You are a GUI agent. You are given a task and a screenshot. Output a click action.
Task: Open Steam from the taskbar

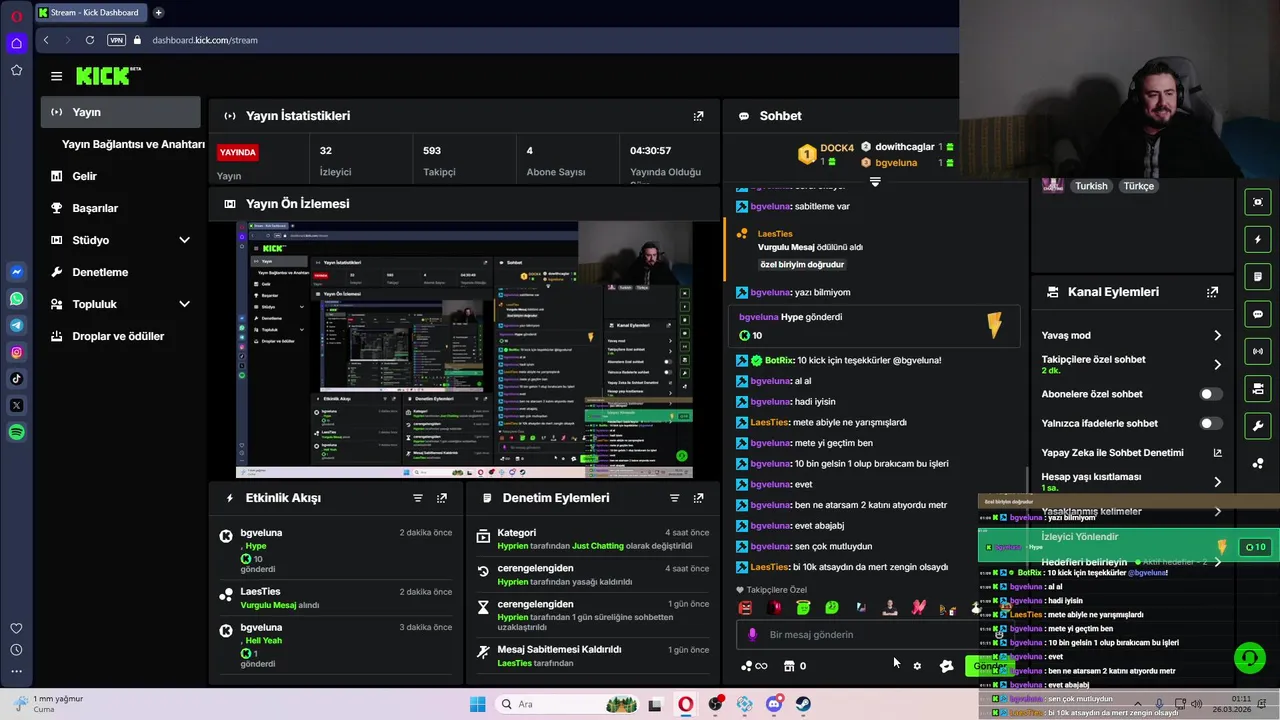coord(803,704)
